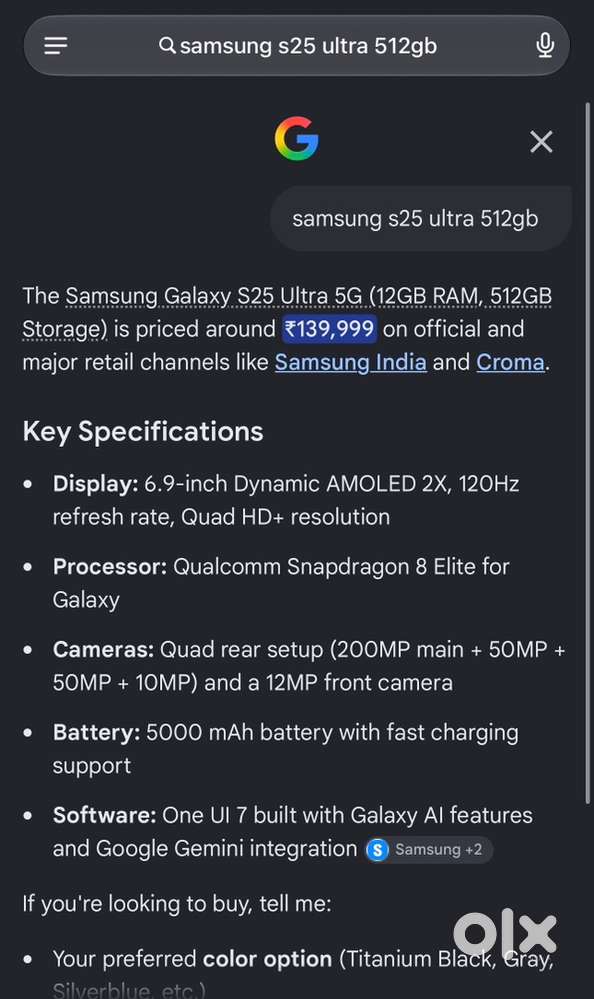Tap the search bar query text
Screen dimensions: 594x999
click(308, 46)
